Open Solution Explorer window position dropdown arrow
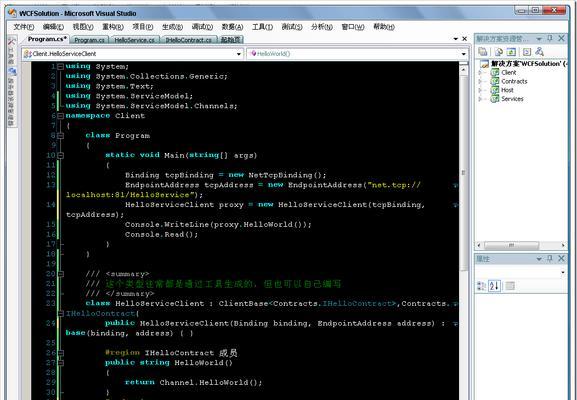The image size is (577, 400). 539,39
